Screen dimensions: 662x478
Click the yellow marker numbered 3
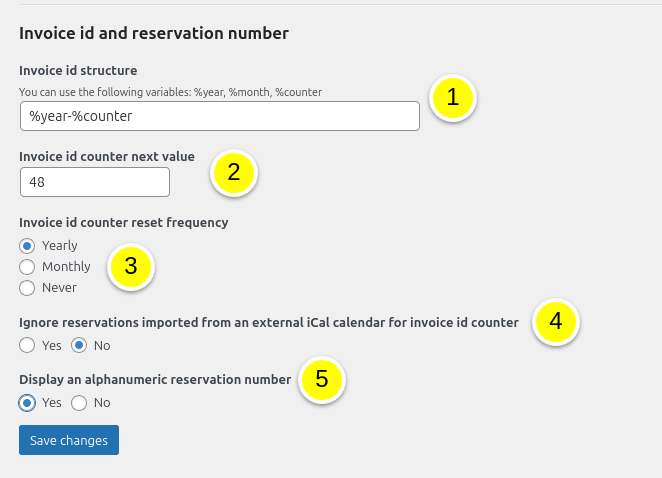(x=130, y=267)
